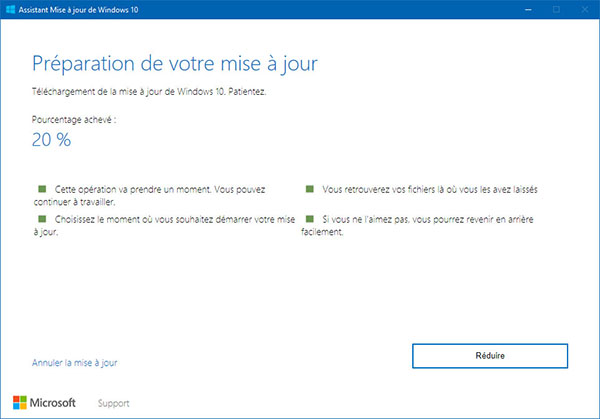Minimize the update assistant window
The image size is (600, 419).
click(x=530, y=11)
